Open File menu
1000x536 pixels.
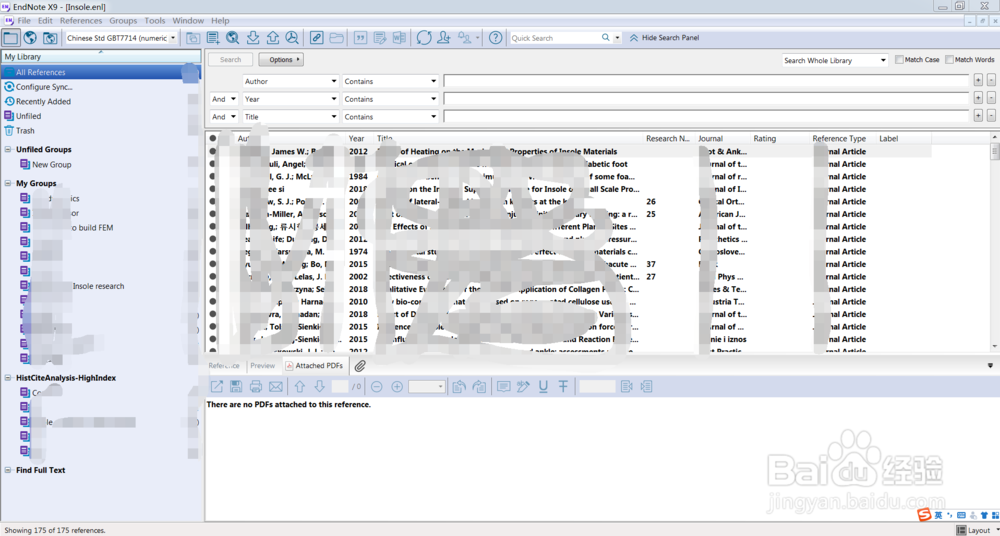click(x=24, y=21)
